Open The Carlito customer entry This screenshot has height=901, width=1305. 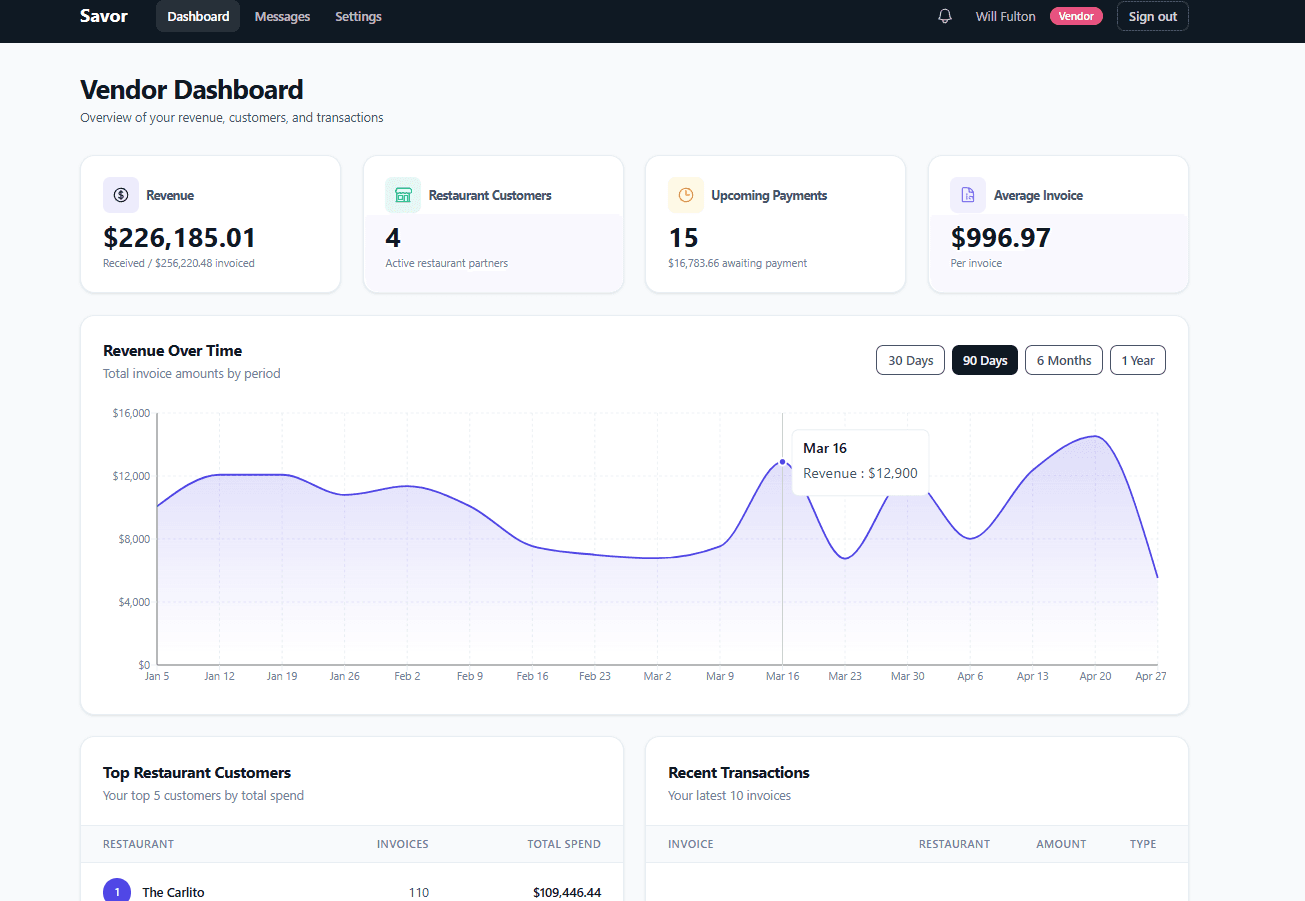tap(173, 892)
